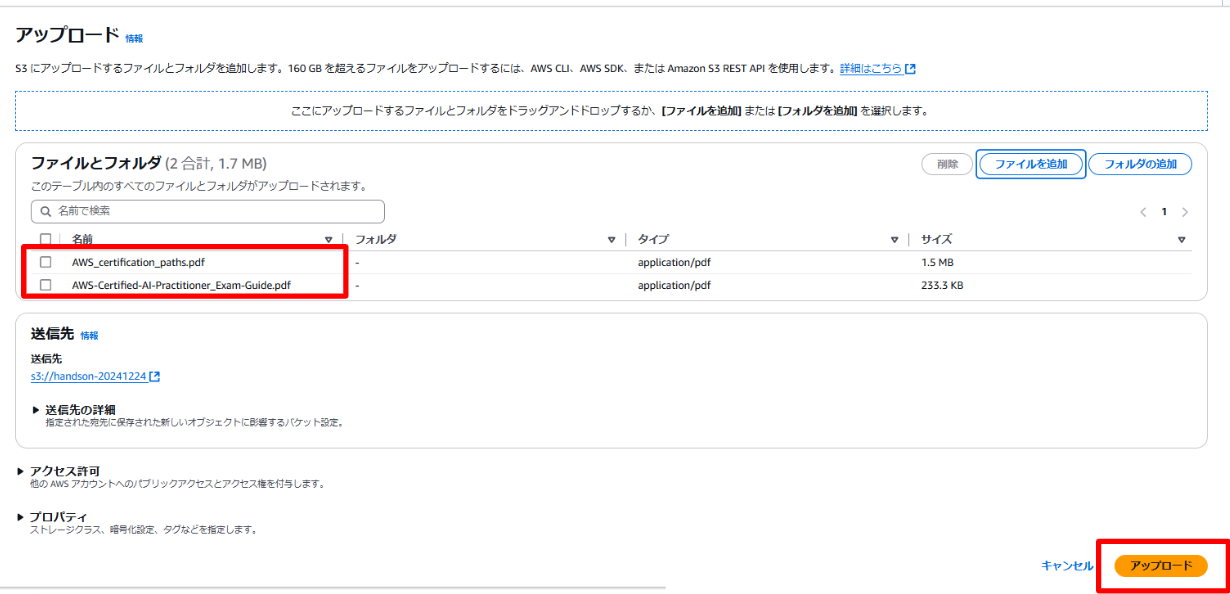1230x594 pixels.
Task: Sort by 名前 column arrow
Action: (x=329, y=240)
